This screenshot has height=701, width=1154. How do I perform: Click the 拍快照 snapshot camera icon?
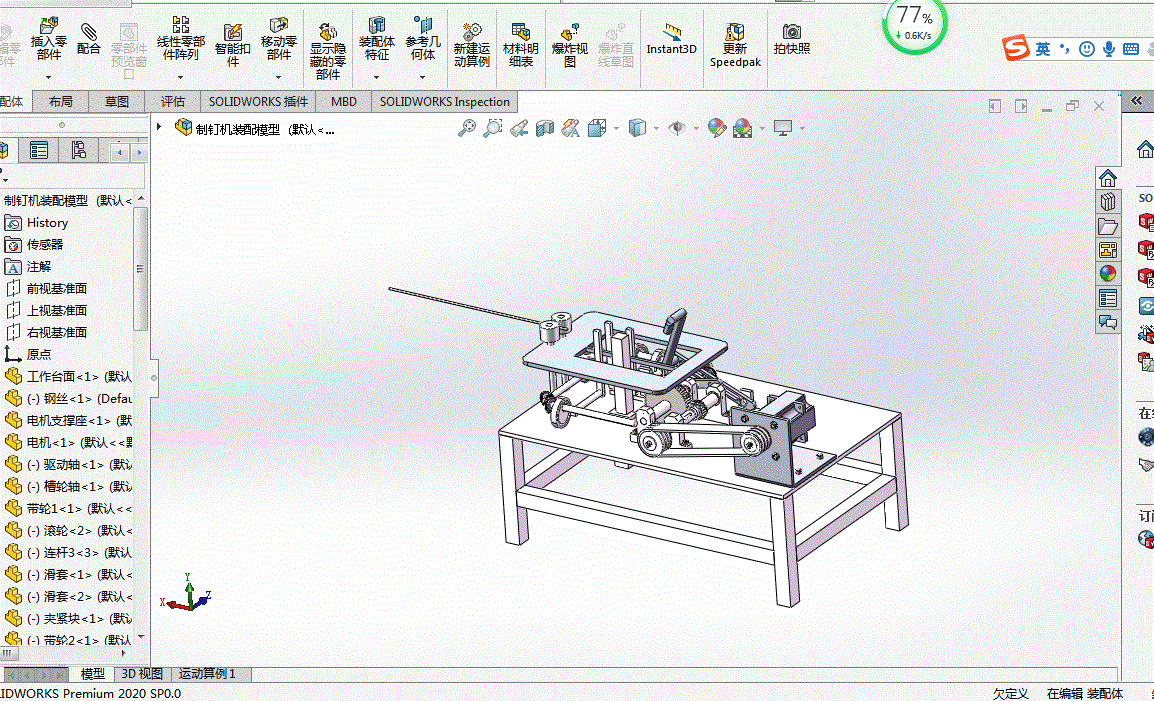pyautogui.click(x=792, y=32)
